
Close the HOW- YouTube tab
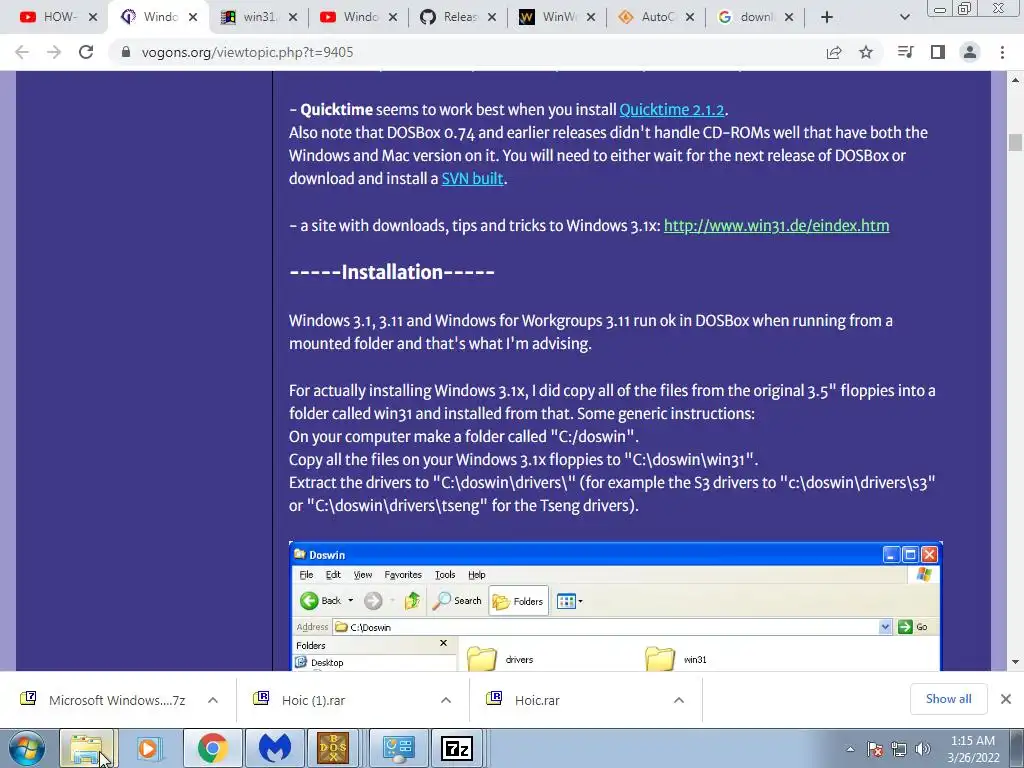(93, 17)
